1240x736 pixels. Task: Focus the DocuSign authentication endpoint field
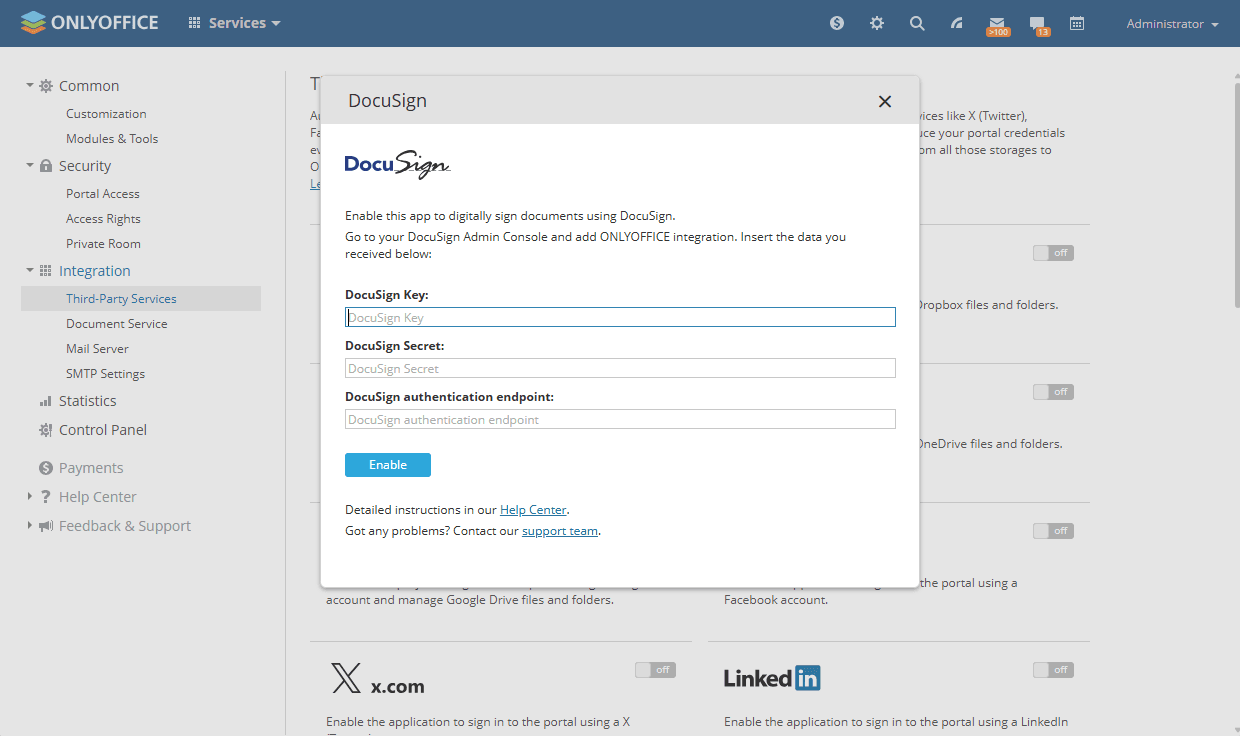tap(620, 419)
